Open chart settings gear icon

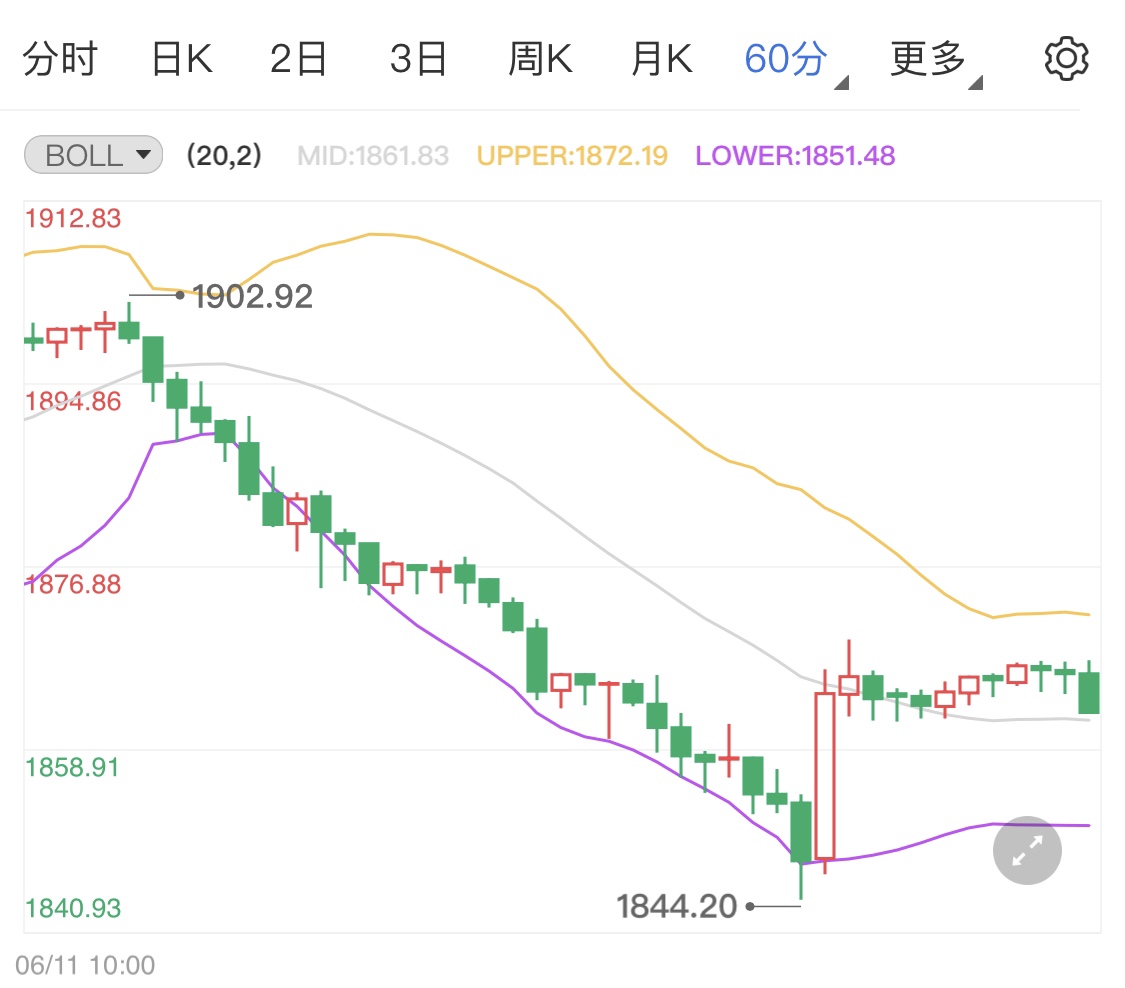point(1065,59)
